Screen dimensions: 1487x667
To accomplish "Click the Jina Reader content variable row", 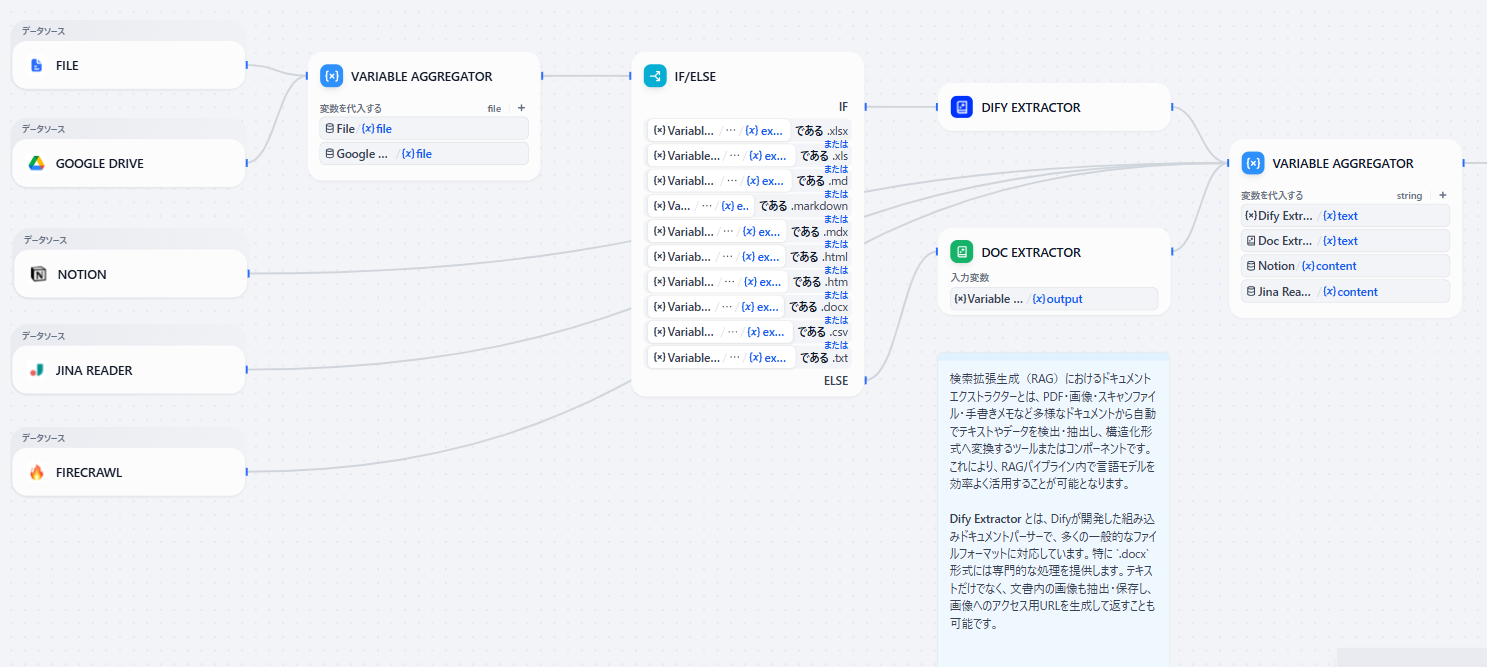I will point(1344,292).
